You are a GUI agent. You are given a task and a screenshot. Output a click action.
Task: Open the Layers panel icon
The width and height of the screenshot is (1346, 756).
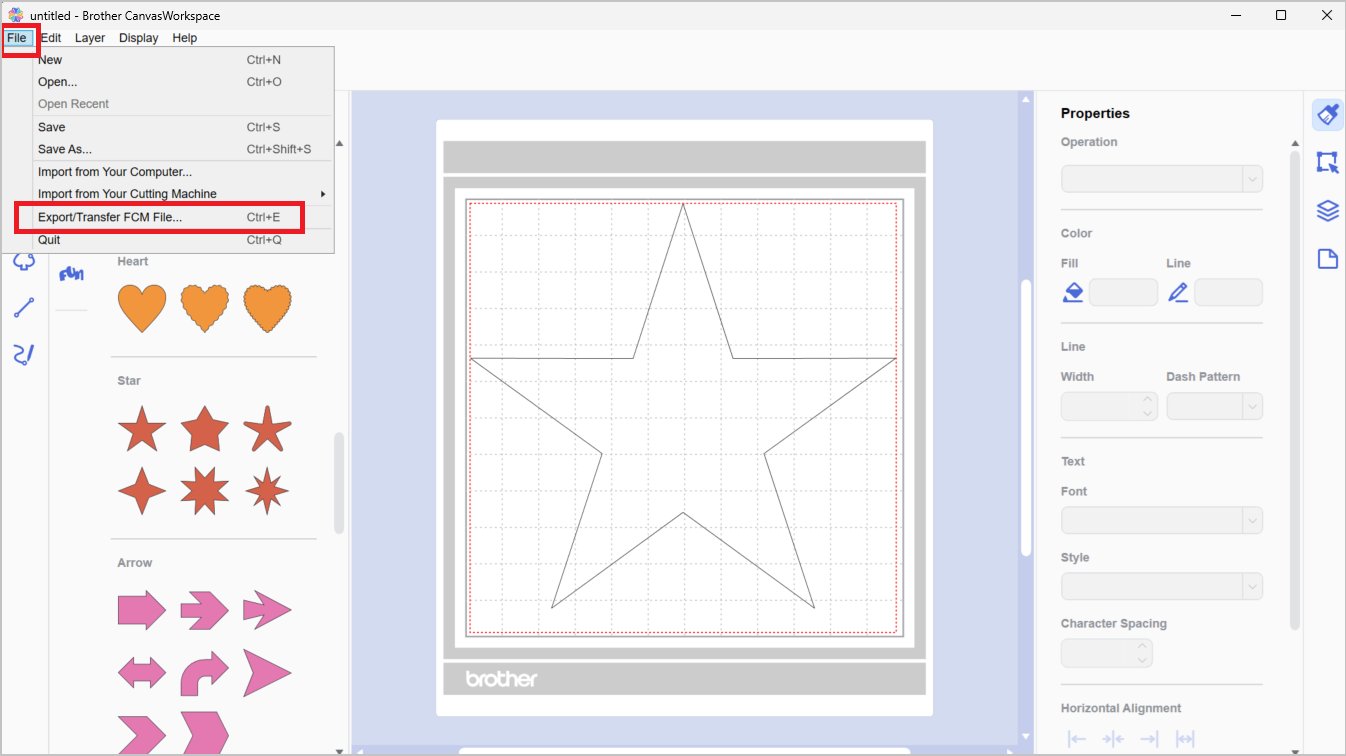click(x=1327, y=211)
